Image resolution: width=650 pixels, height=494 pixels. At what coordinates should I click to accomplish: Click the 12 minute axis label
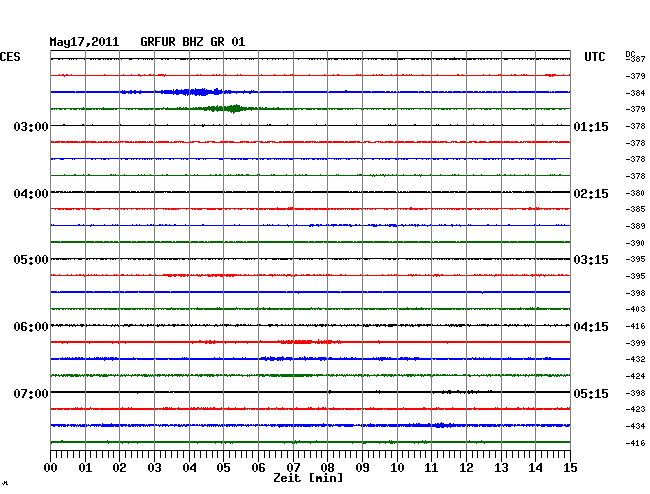coord(466,468)
